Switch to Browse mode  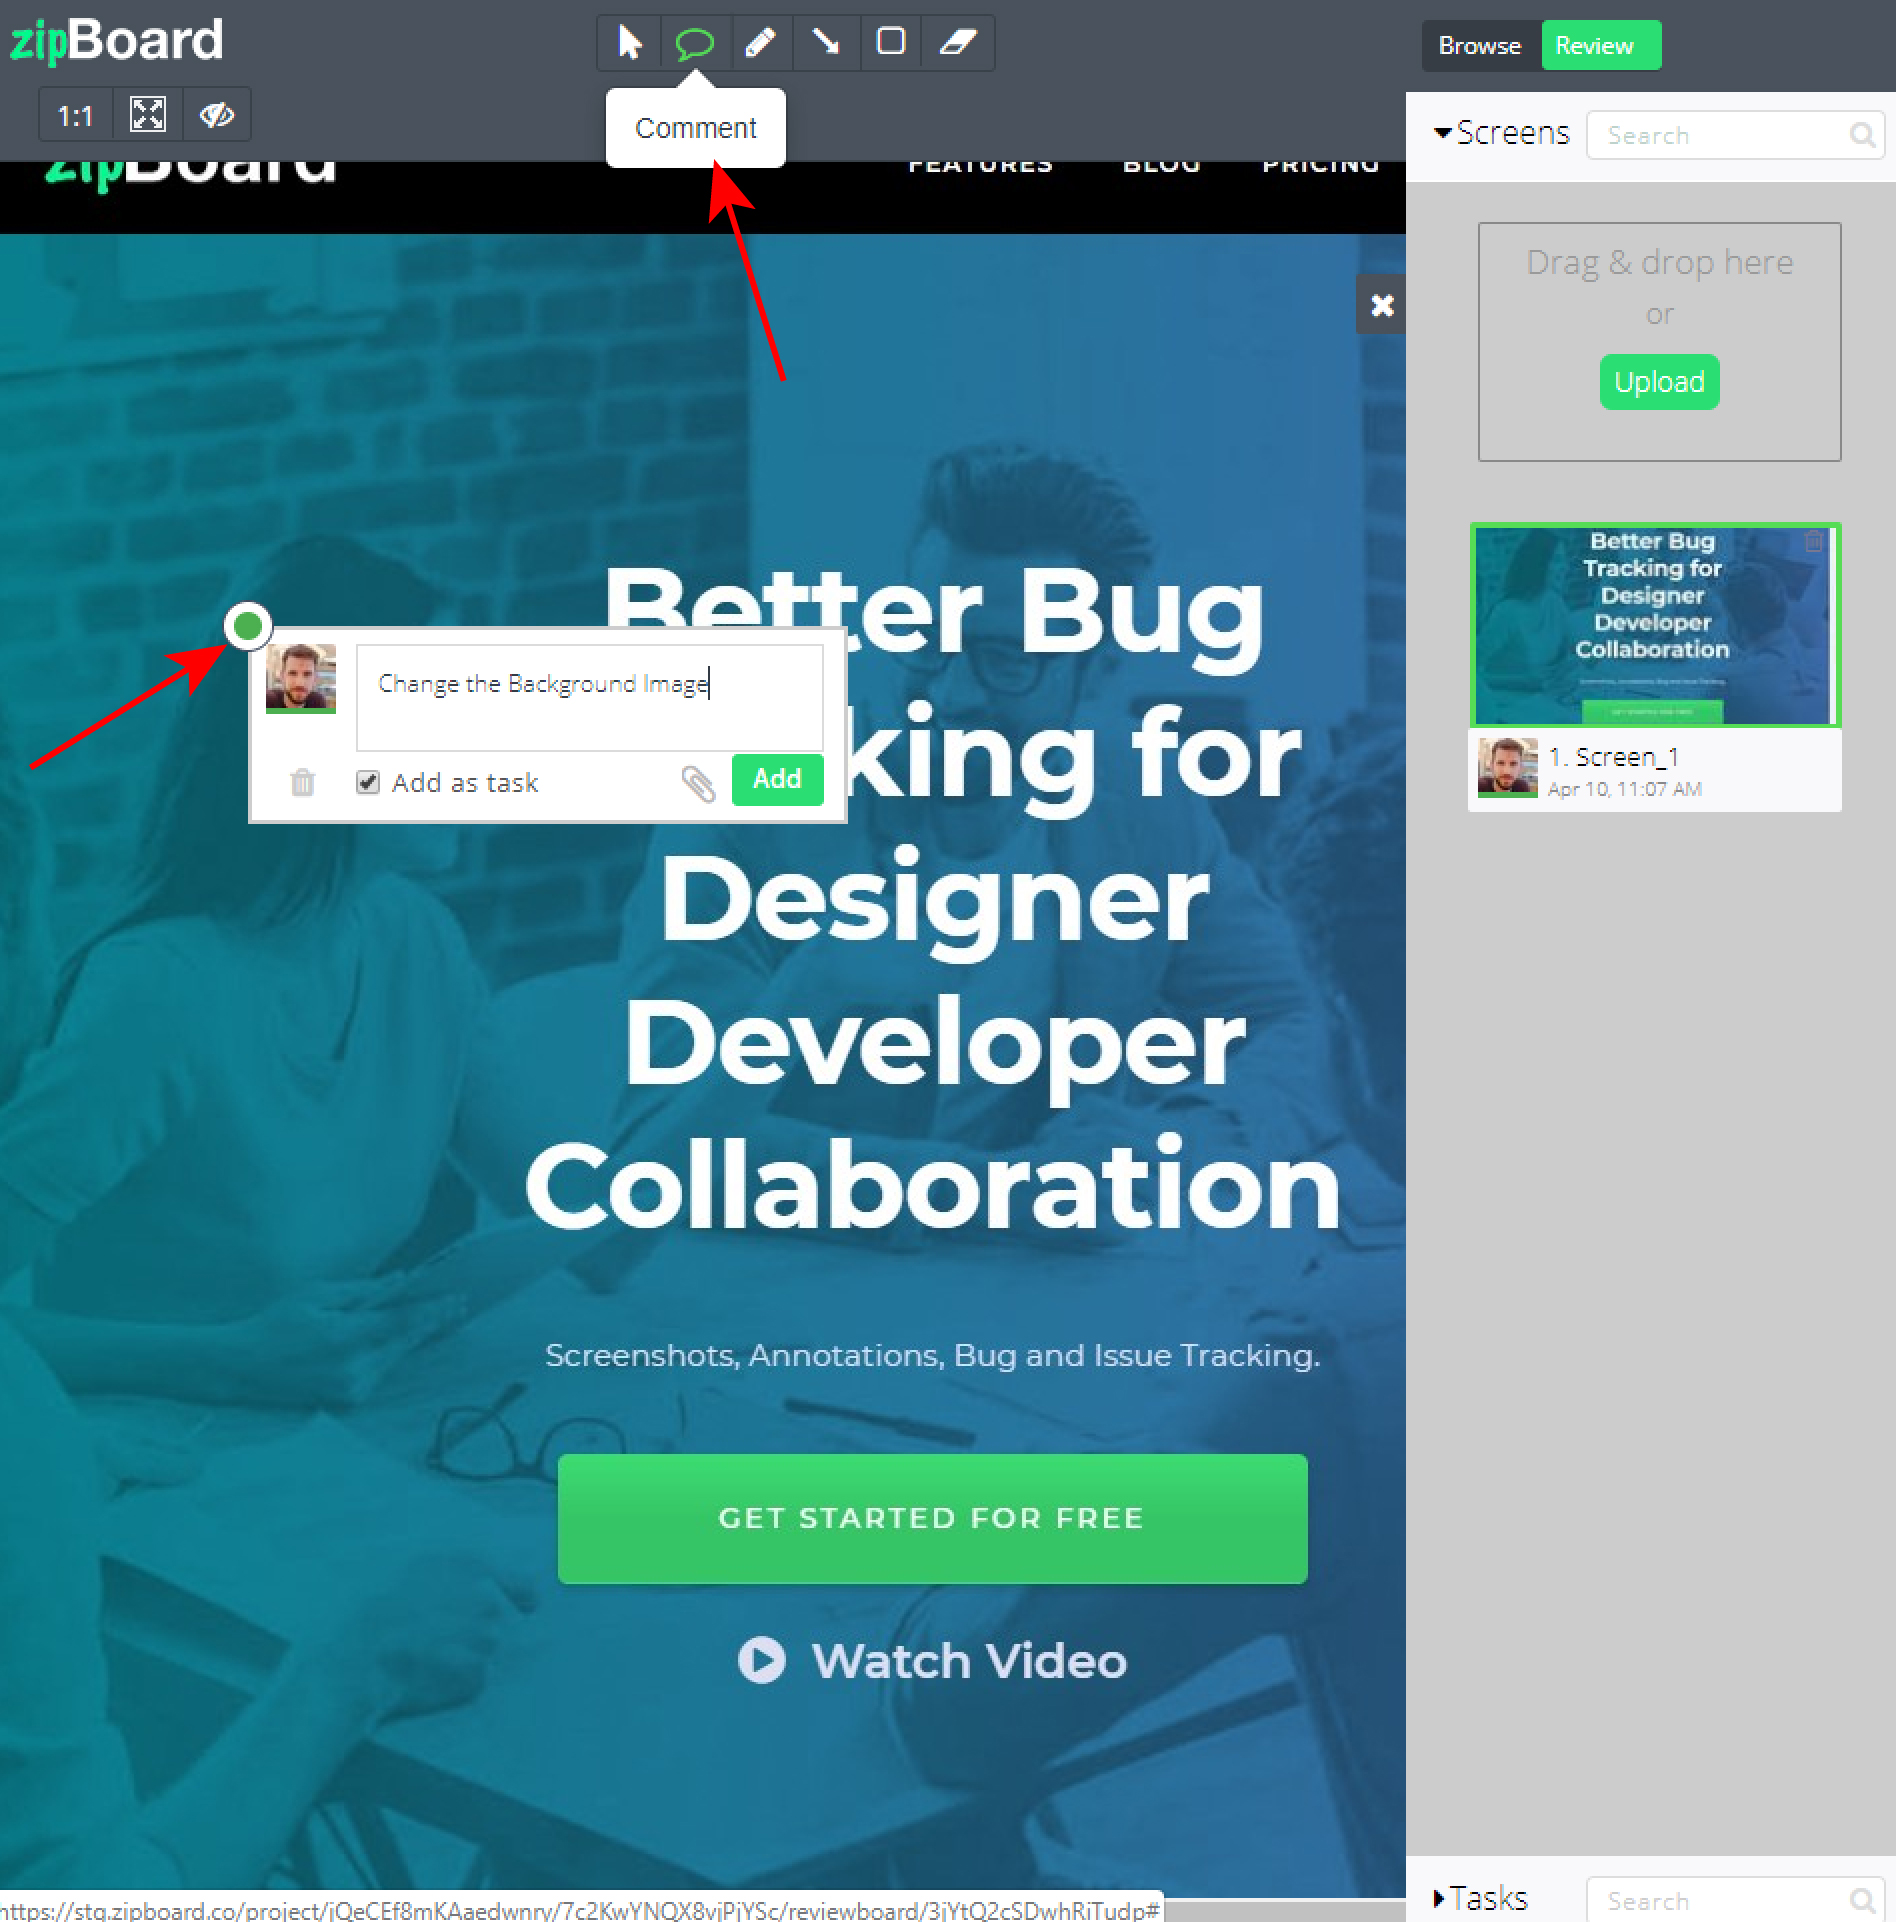click(x=1480, y=46)
